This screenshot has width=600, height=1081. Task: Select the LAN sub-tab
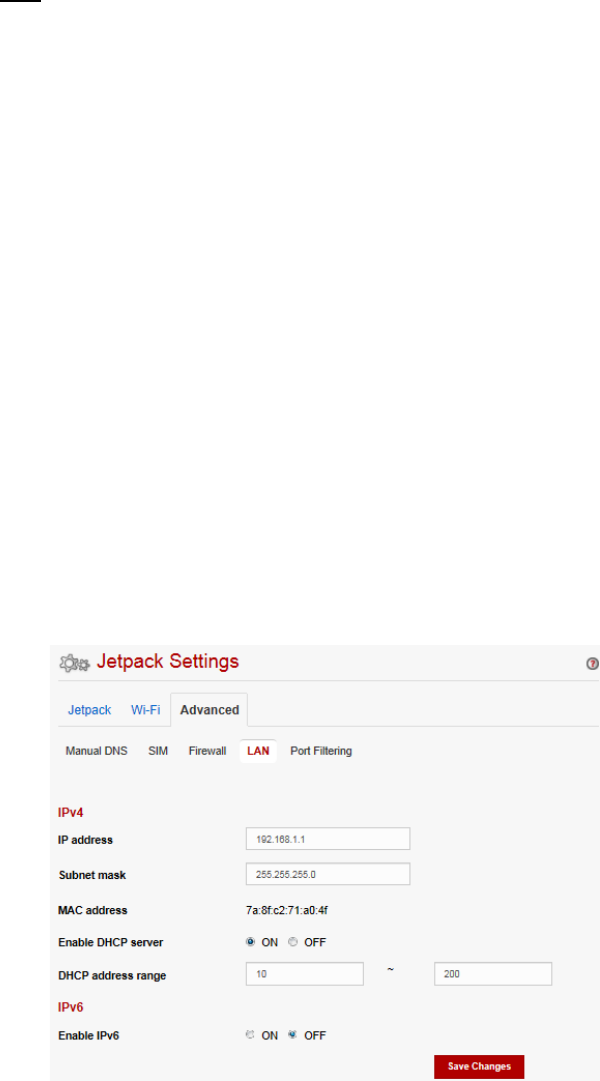pyautogui.click(x=258, y=751)
